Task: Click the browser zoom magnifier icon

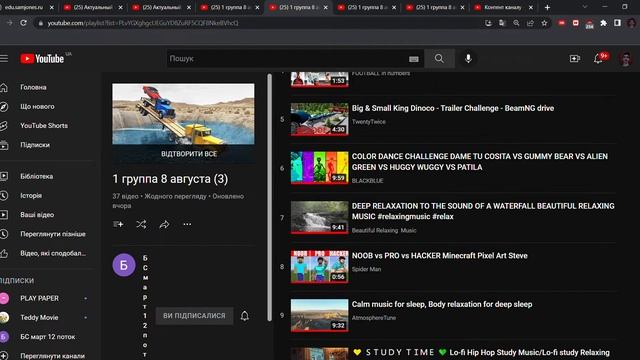Action: pyautogui.click(x=516, y=23)
